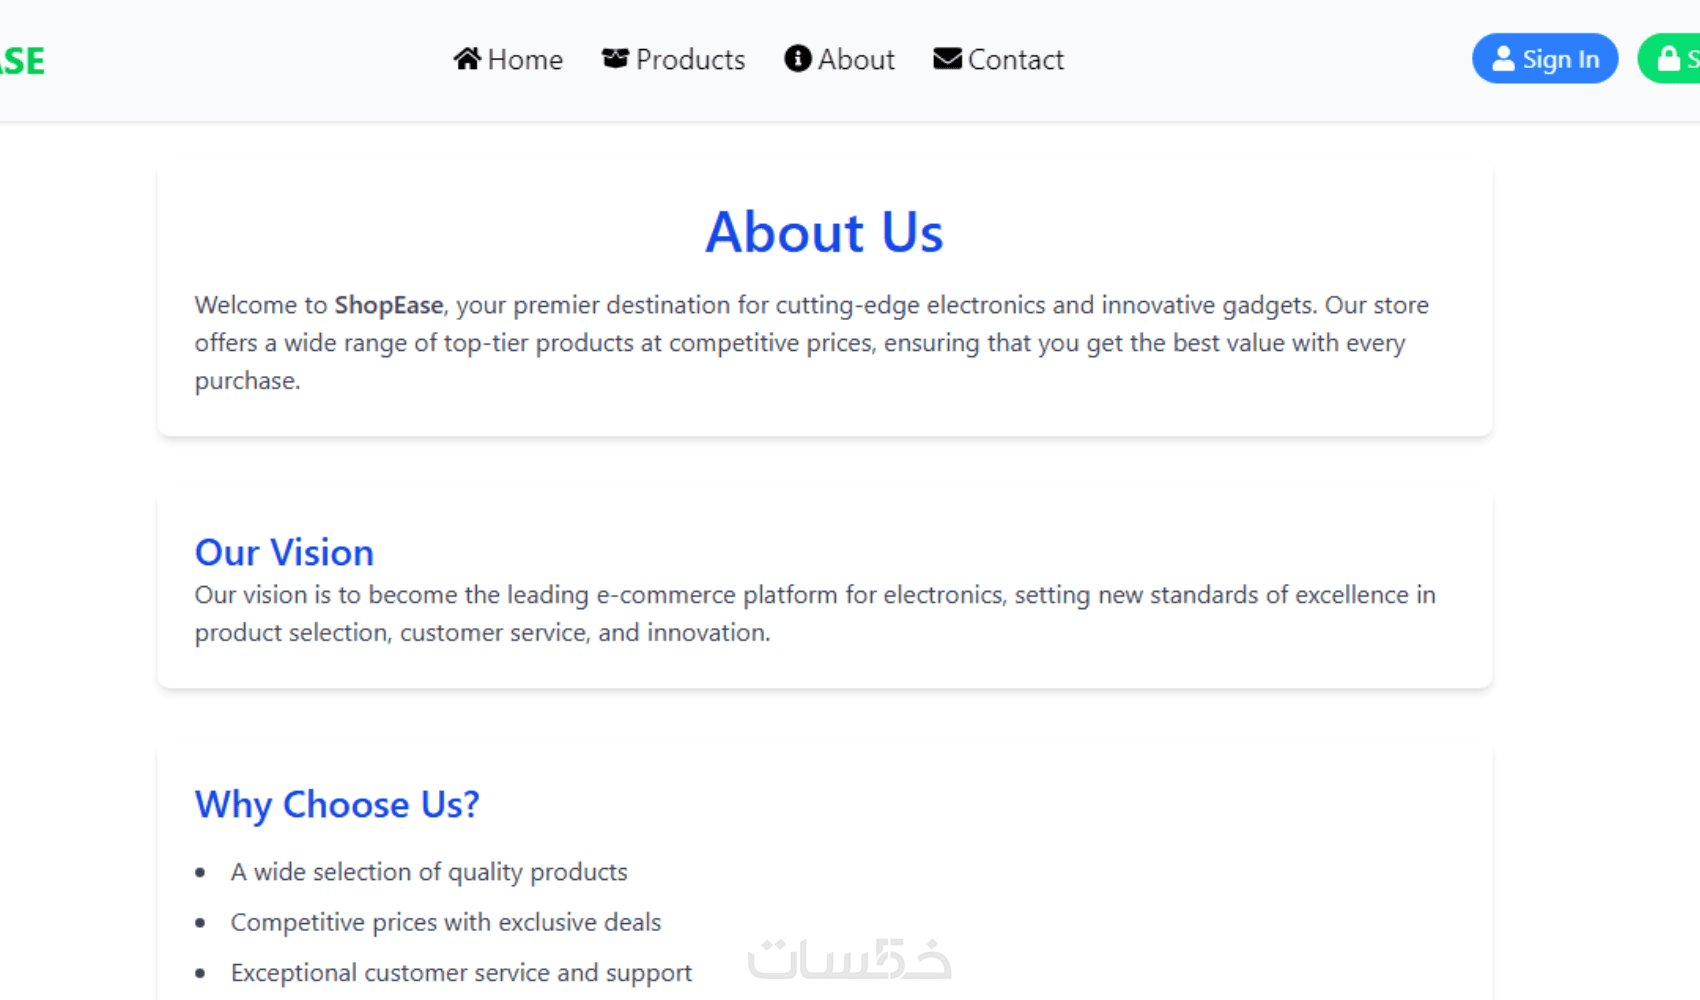Click the lock icon on green button
The image size is (1700, 1000).
click(x=1668, y=59)
